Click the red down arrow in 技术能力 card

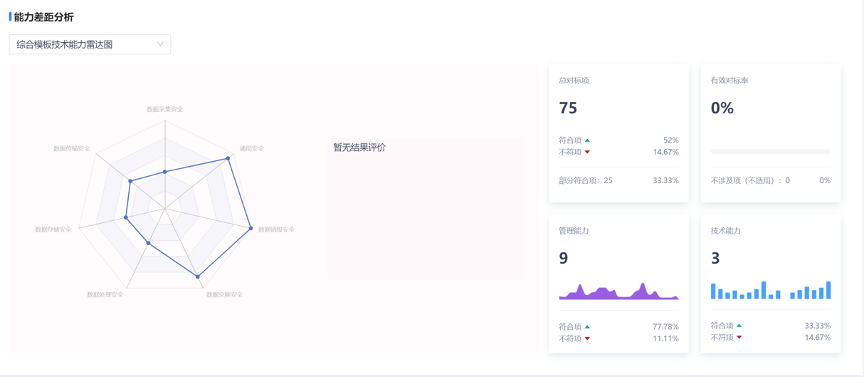[x=739, y=337]
